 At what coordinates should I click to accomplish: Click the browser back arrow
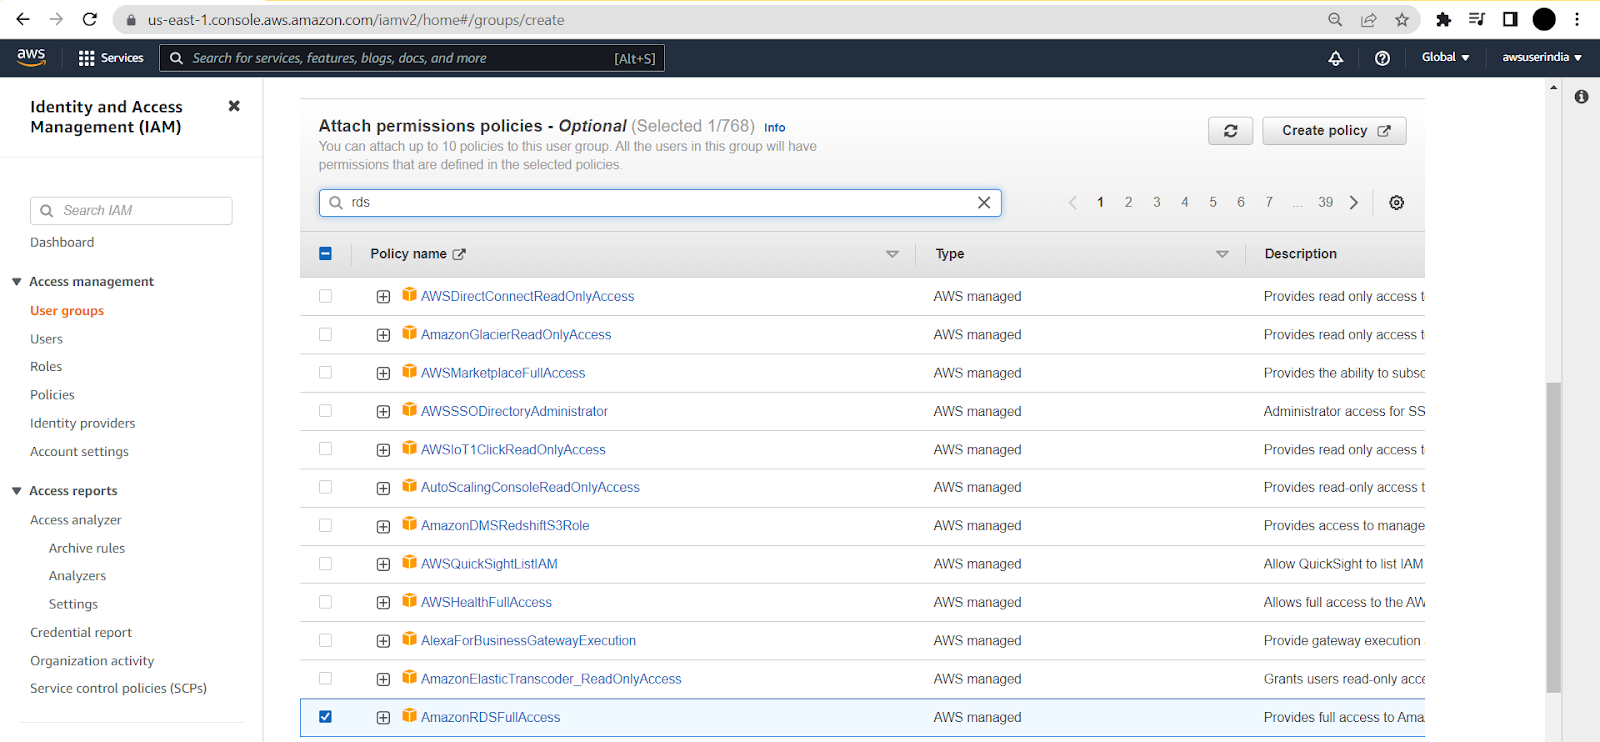click(x=23, y=19)
